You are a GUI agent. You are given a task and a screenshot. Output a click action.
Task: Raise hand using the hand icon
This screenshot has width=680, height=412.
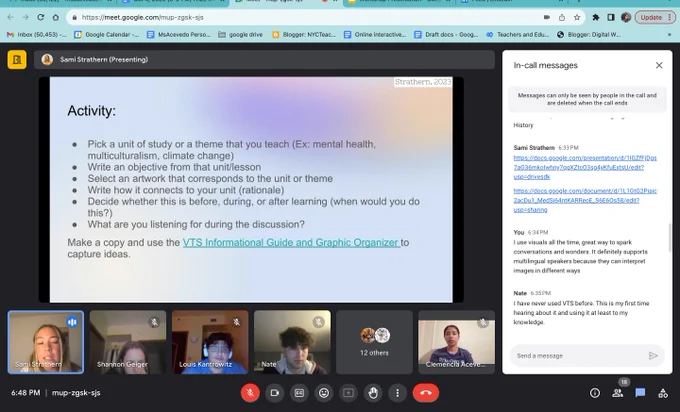pos(373,393)
